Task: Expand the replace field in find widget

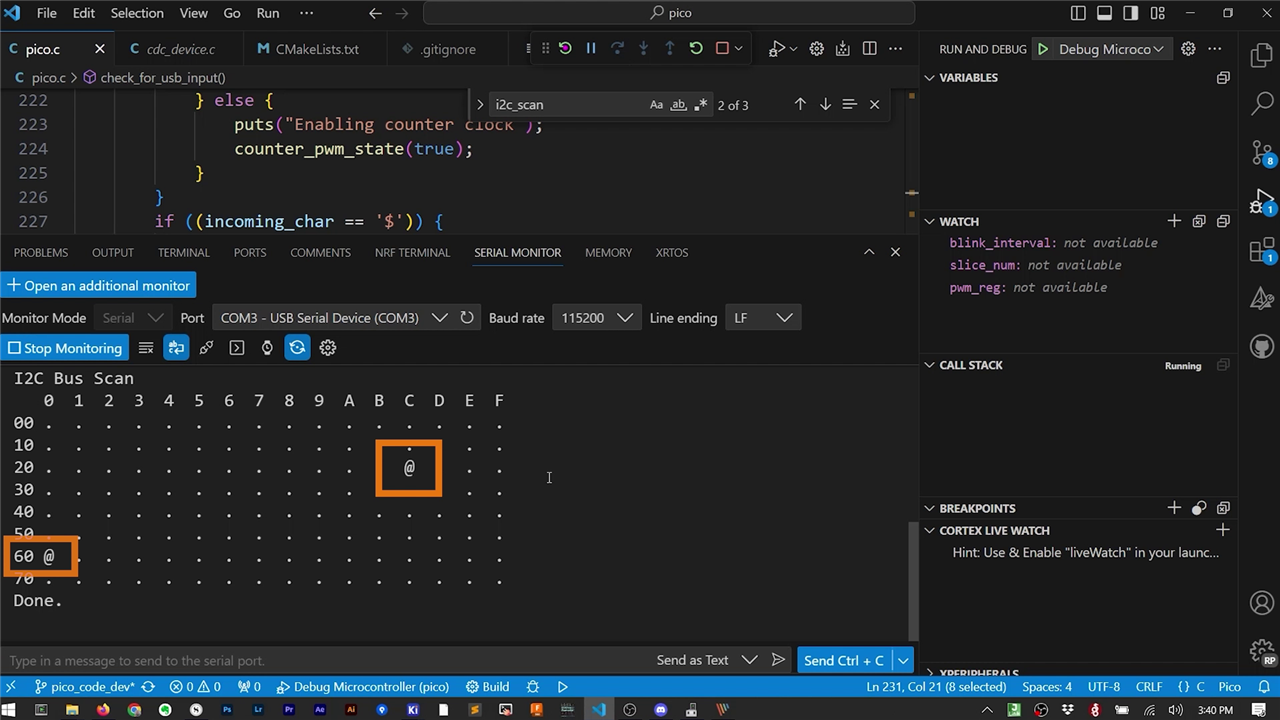Action: point(480,104)
